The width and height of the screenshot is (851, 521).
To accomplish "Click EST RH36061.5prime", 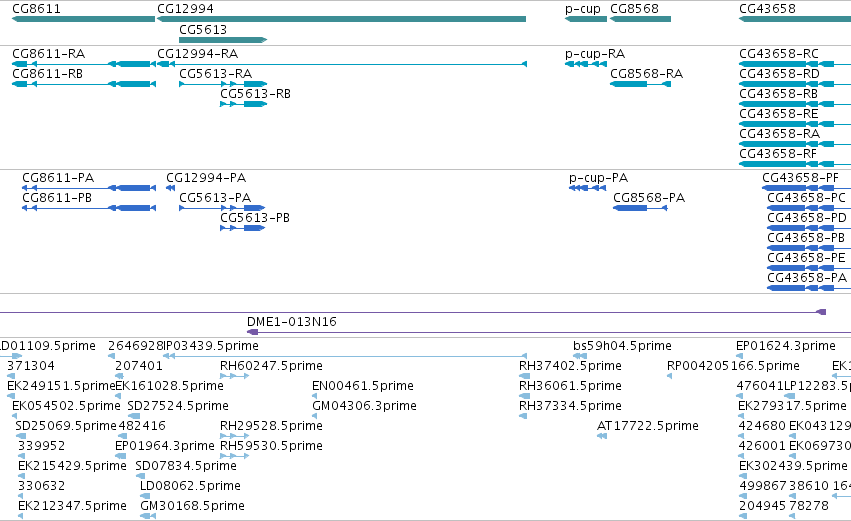I will click(524, 396).
